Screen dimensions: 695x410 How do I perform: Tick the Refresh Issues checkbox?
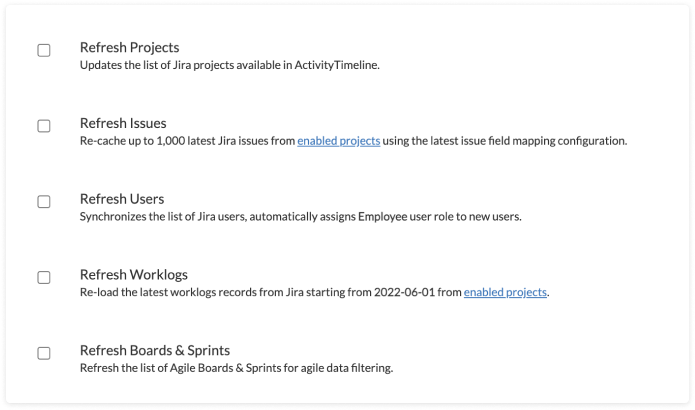coord(44,126)
